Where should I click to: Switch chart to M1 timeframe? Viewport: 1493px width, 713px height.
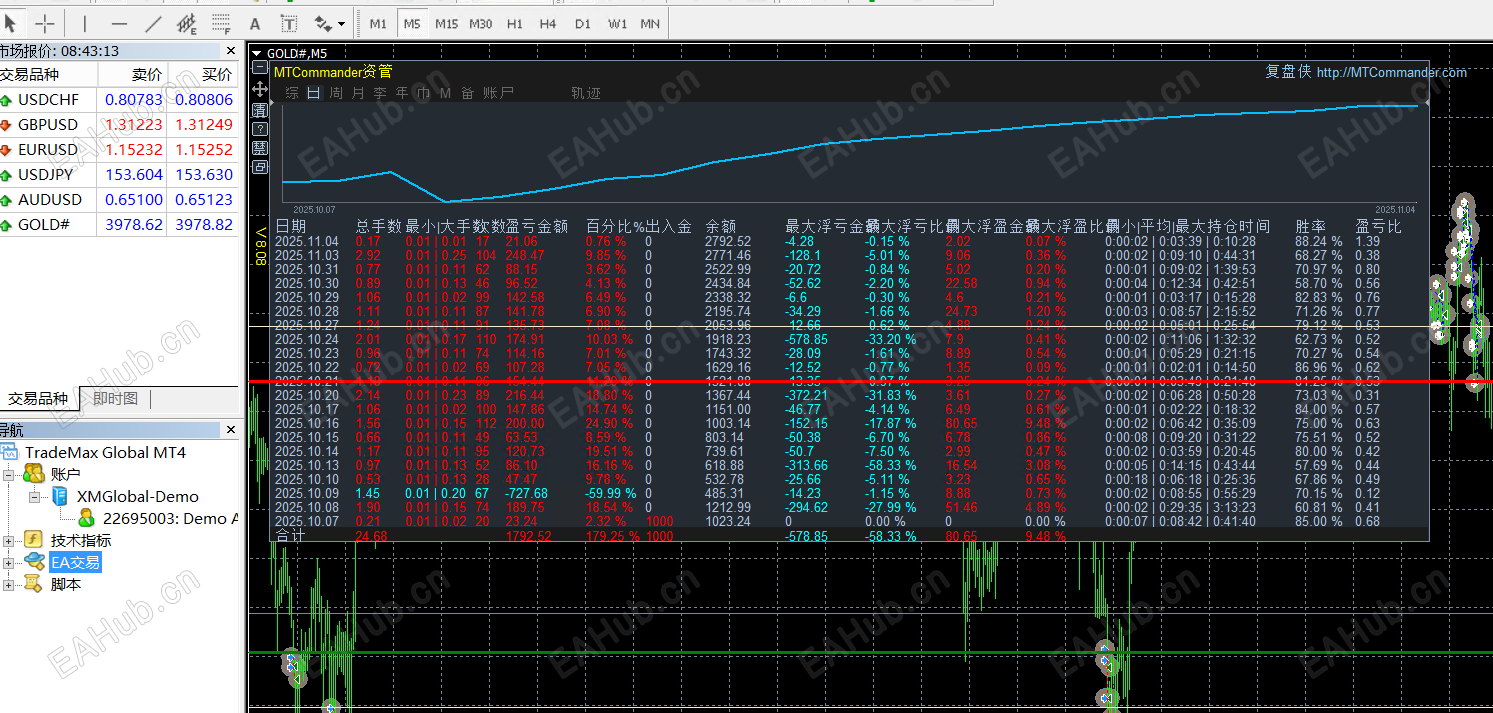coord(378,23)
